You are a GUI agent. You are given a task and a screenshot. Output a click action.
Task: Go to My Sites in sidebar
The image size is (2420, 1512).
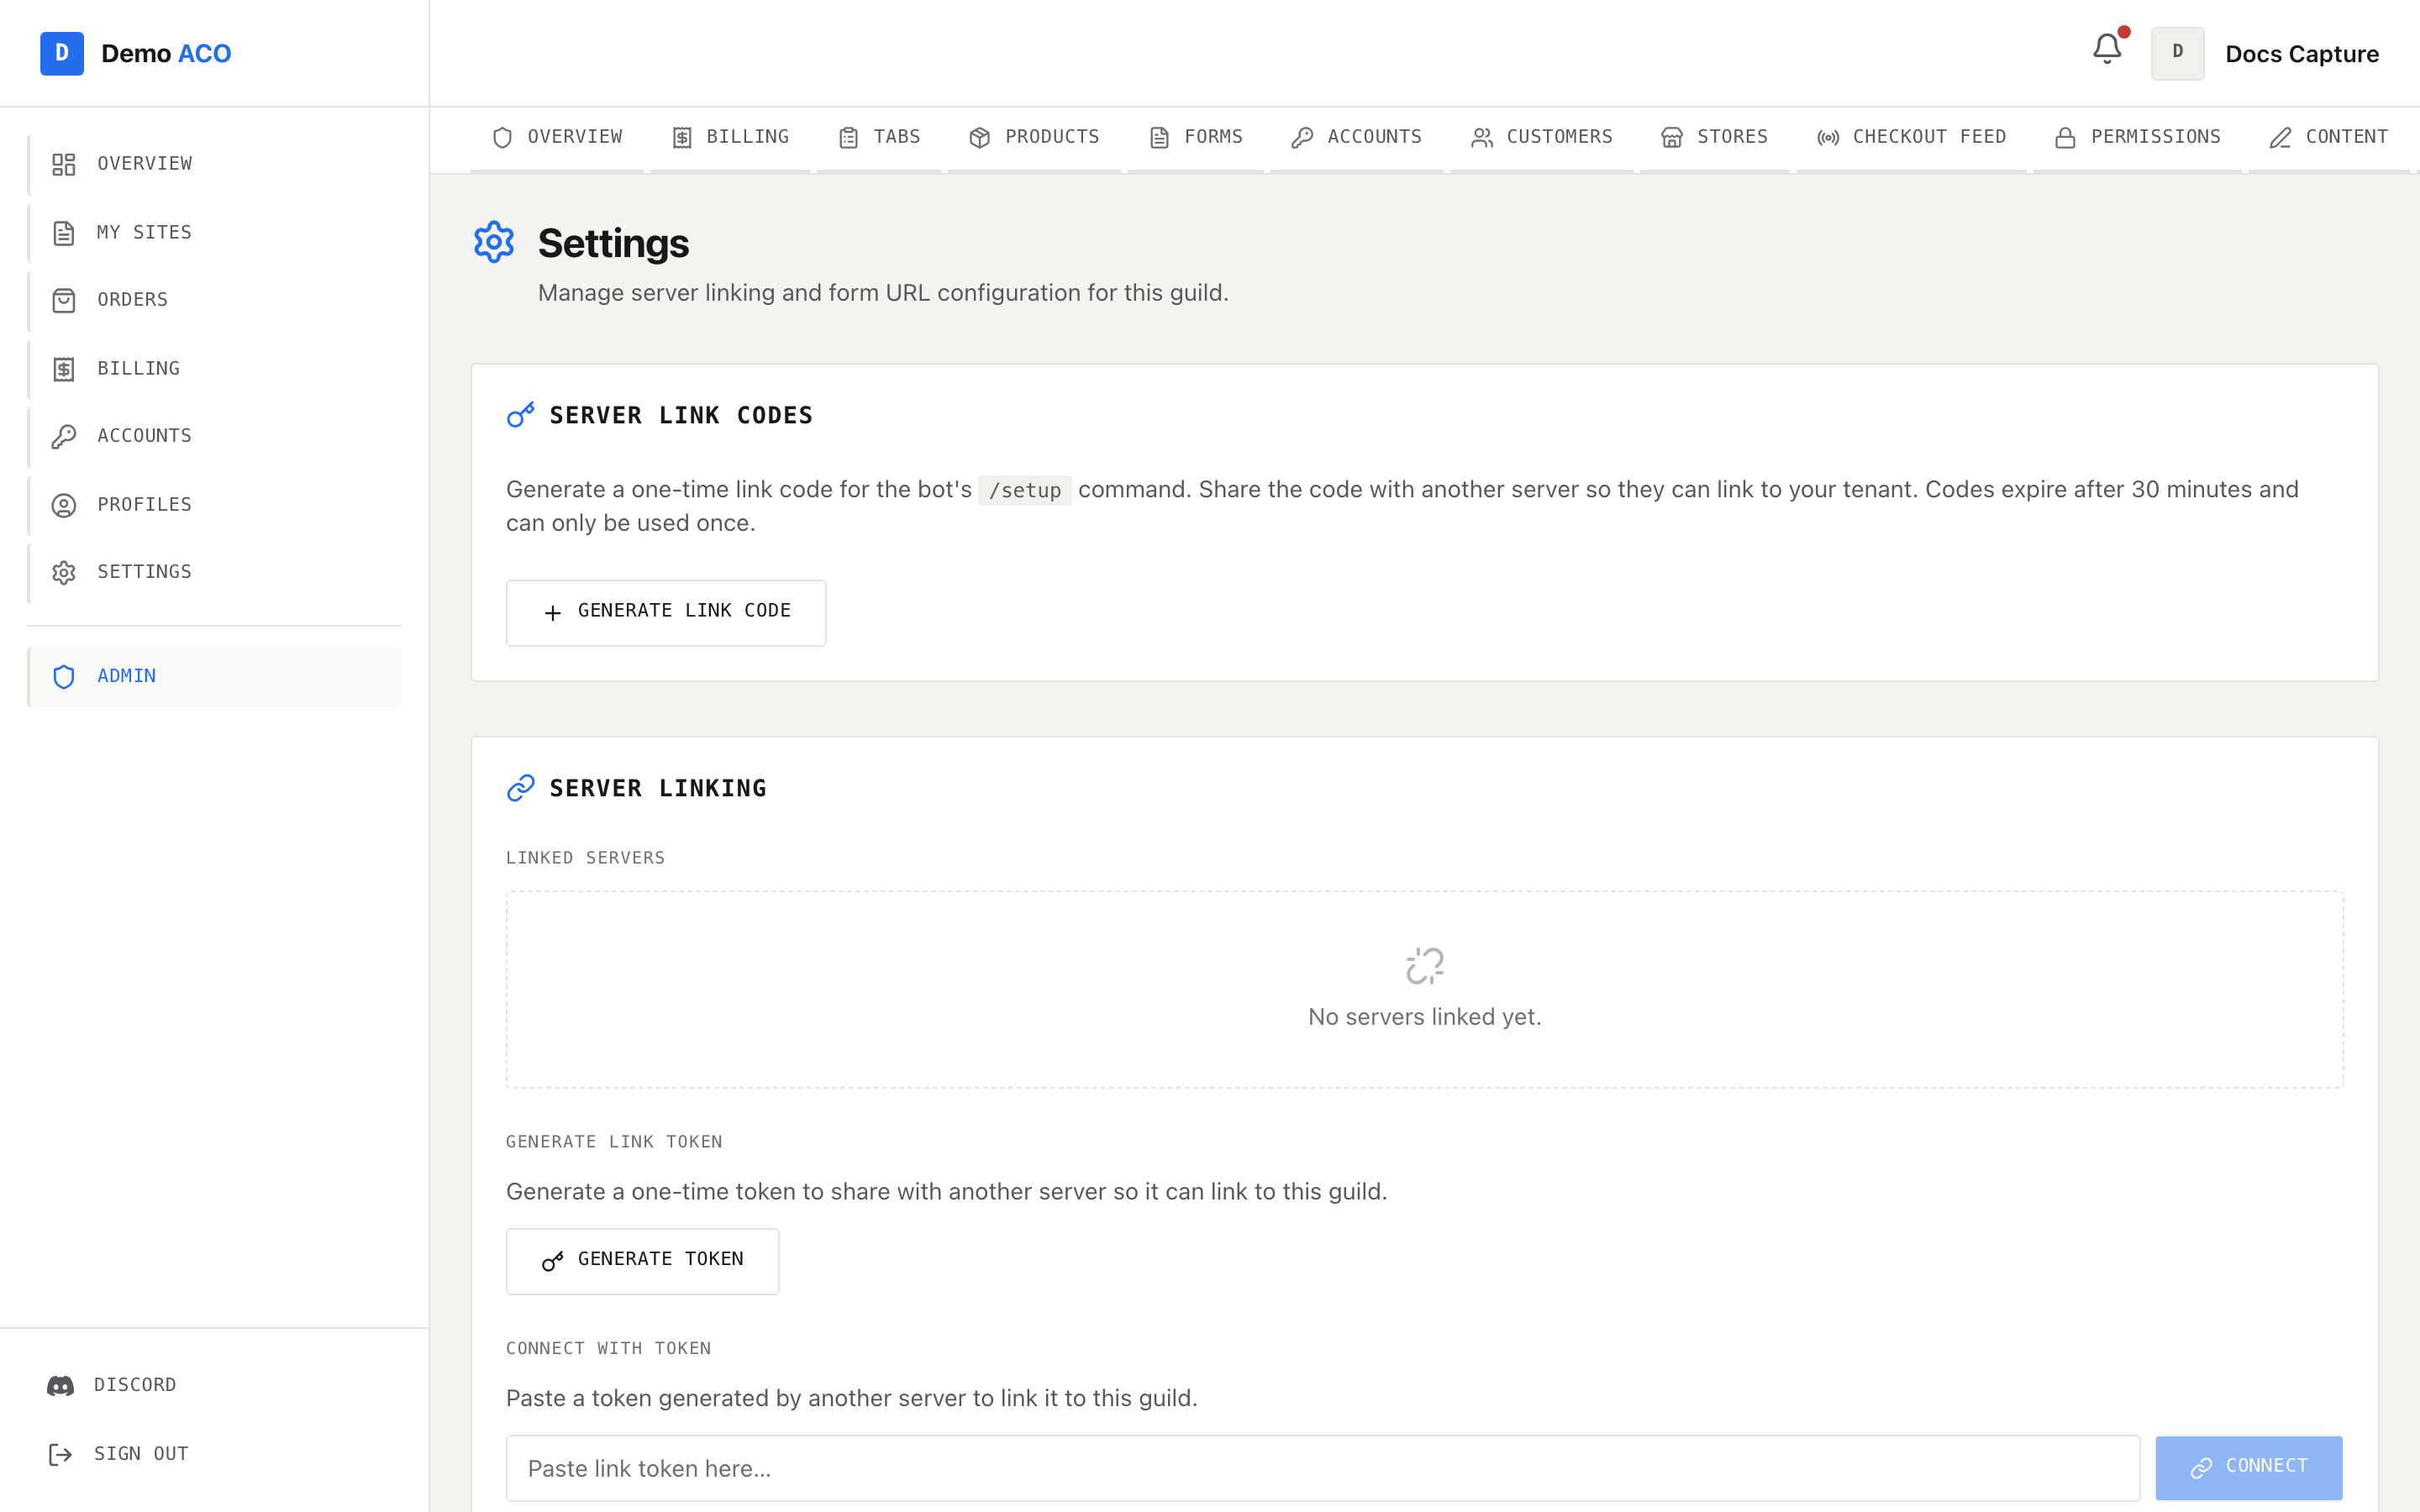(215, 233)
